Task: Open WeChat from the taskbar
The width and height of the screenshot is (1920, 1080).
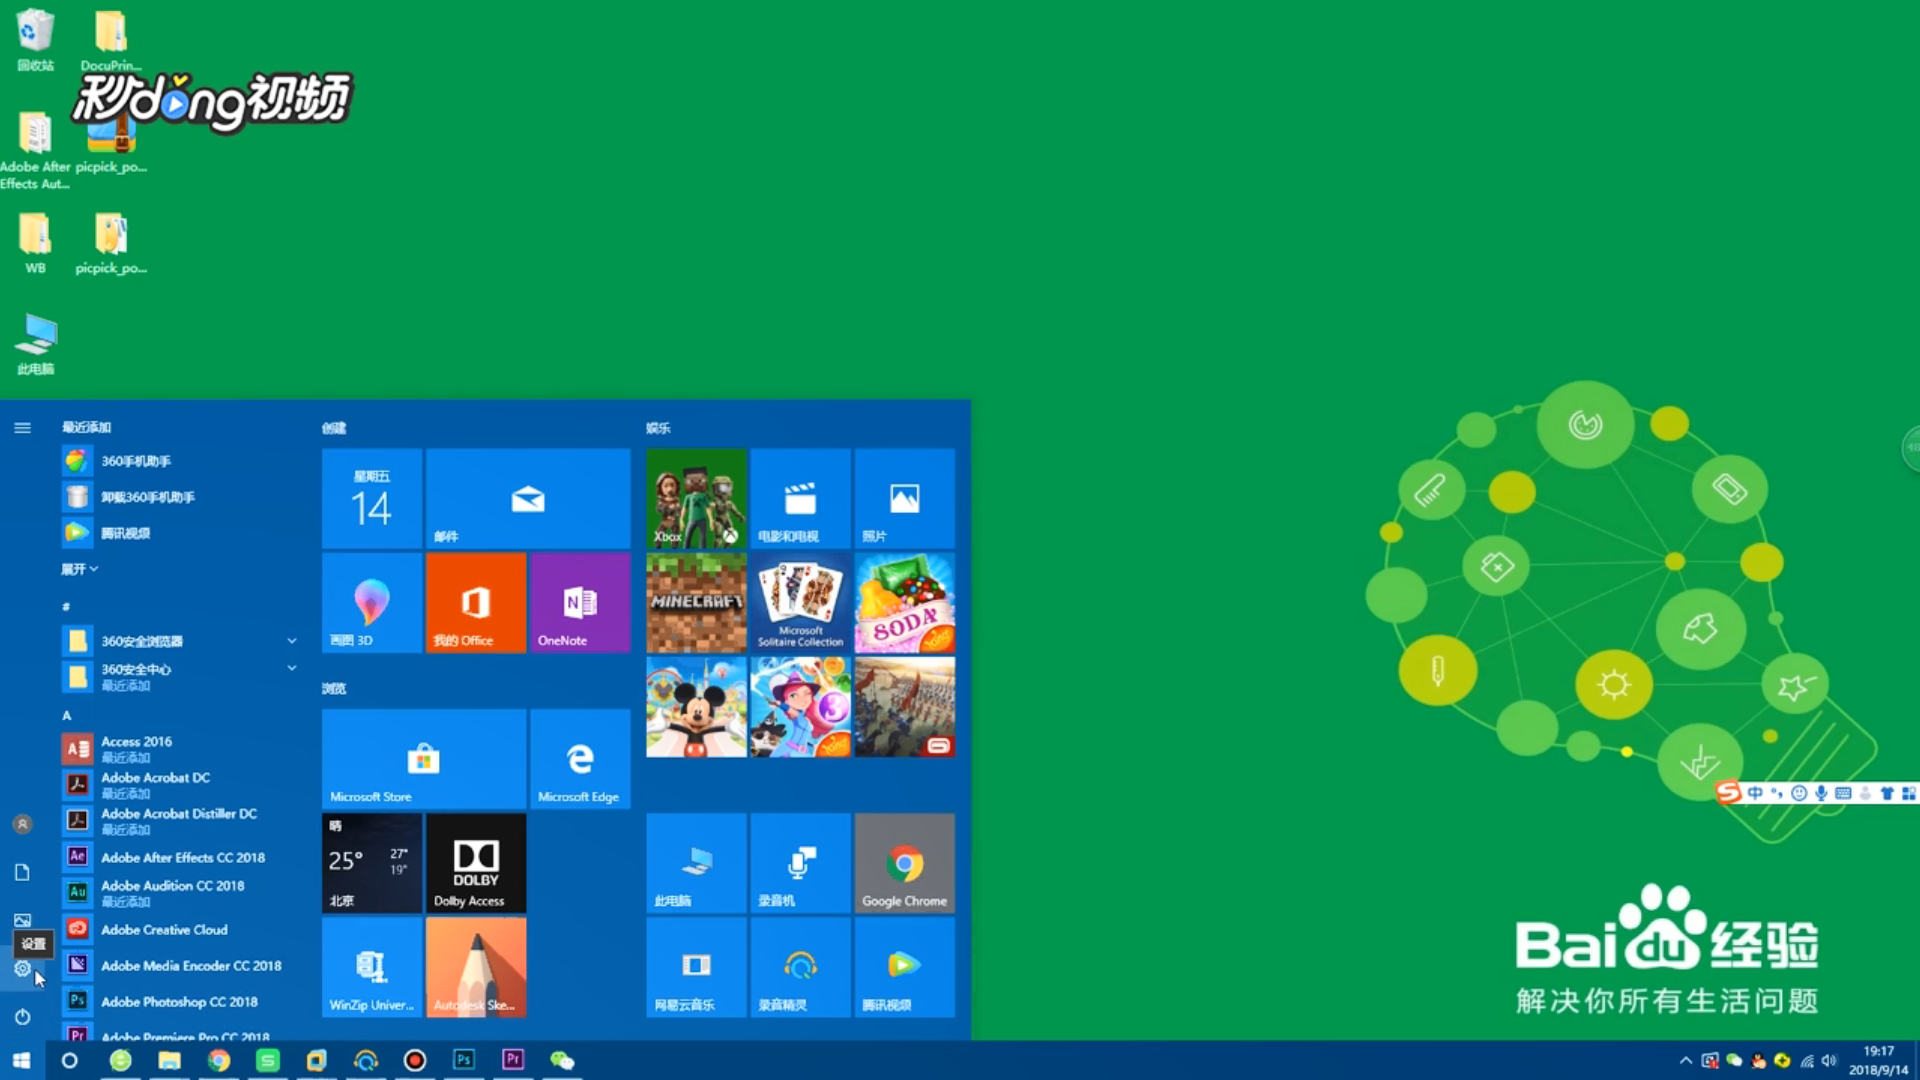Action: [562, 1060]
